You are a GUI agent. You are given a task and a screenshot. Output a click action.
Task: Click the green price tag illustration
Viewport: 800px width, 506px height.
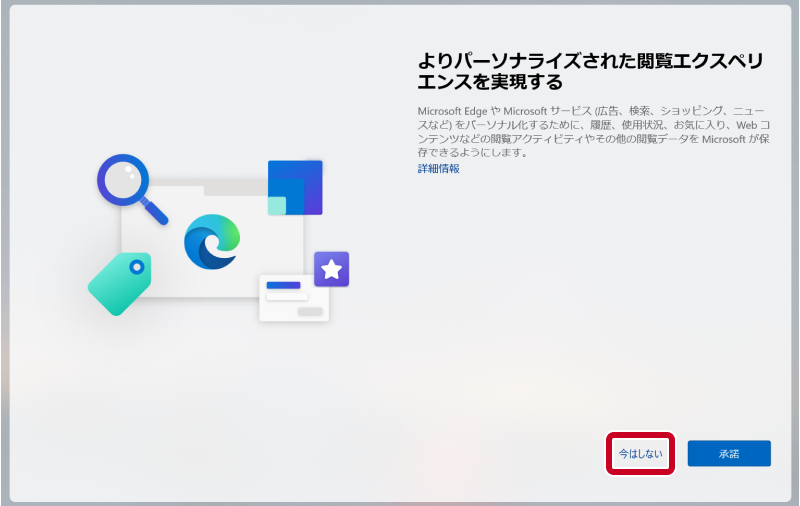coord(120,284)
